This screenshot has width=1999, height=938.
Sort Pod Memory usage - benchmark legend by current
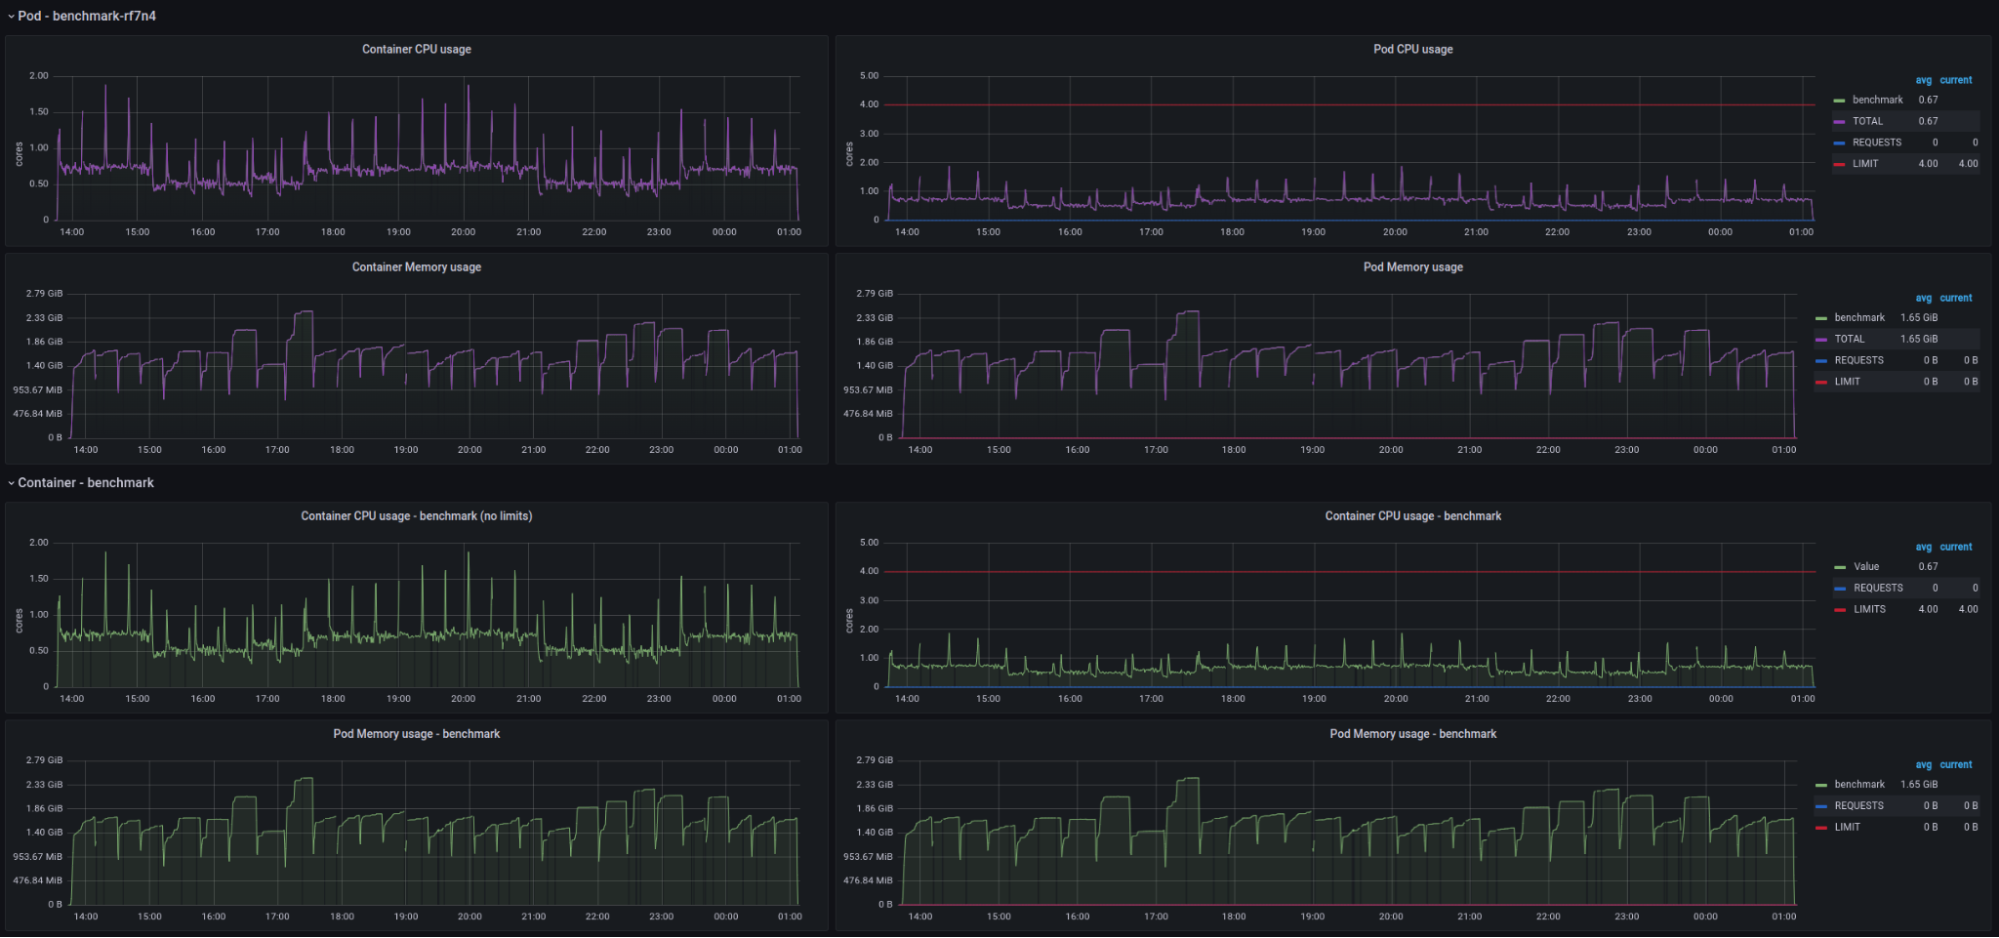pyautogui.click(x=1956, y=765)
